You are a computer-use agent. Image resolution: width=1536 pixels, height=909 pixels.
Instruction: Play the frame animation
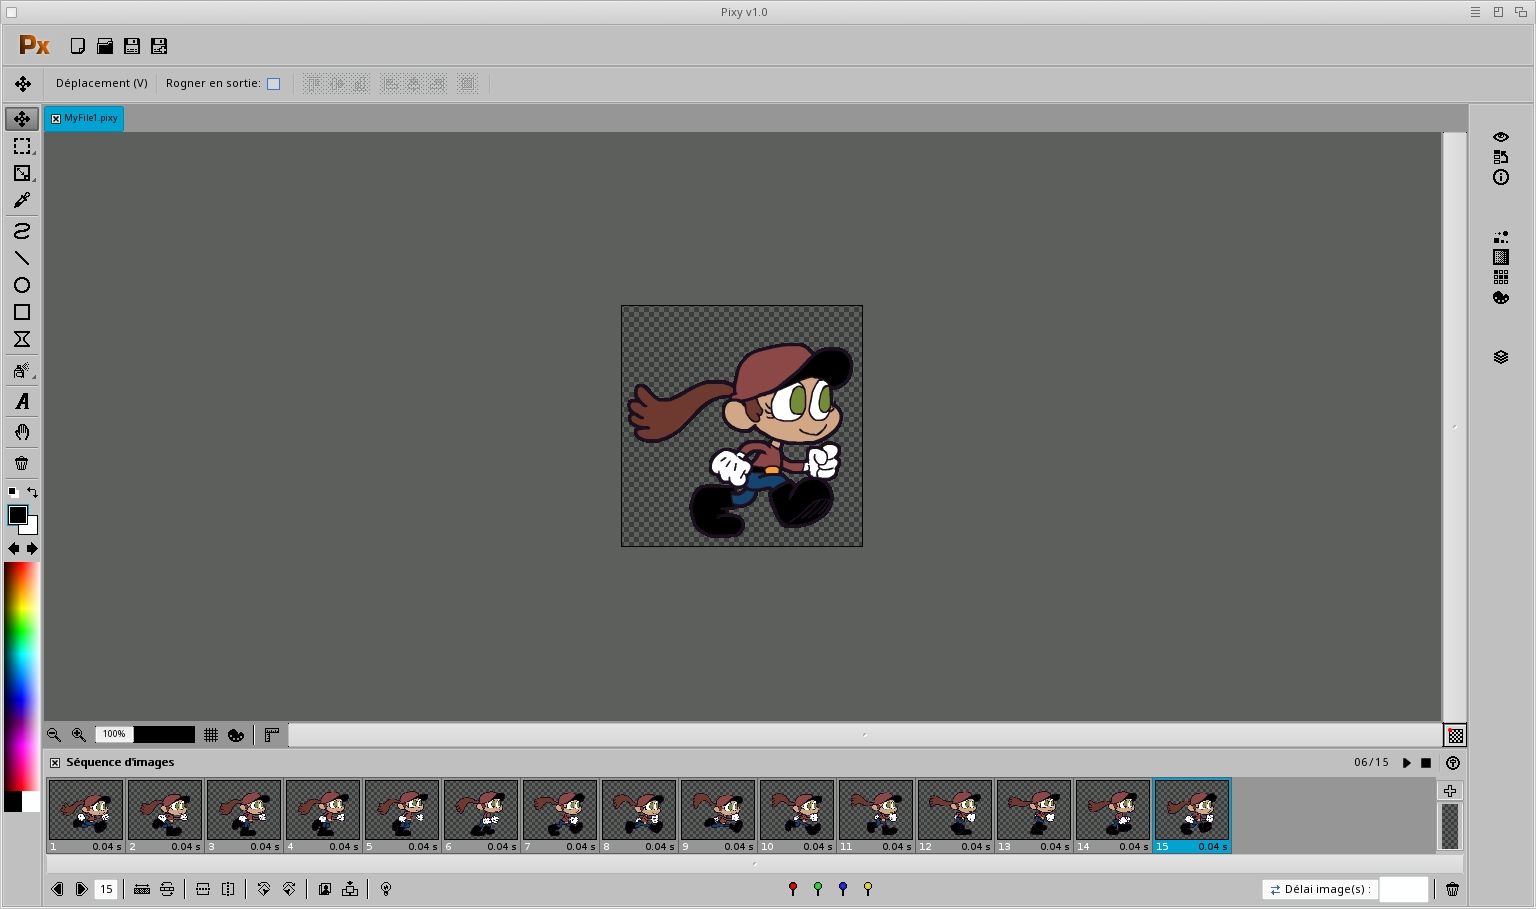tap(1407, 763)
